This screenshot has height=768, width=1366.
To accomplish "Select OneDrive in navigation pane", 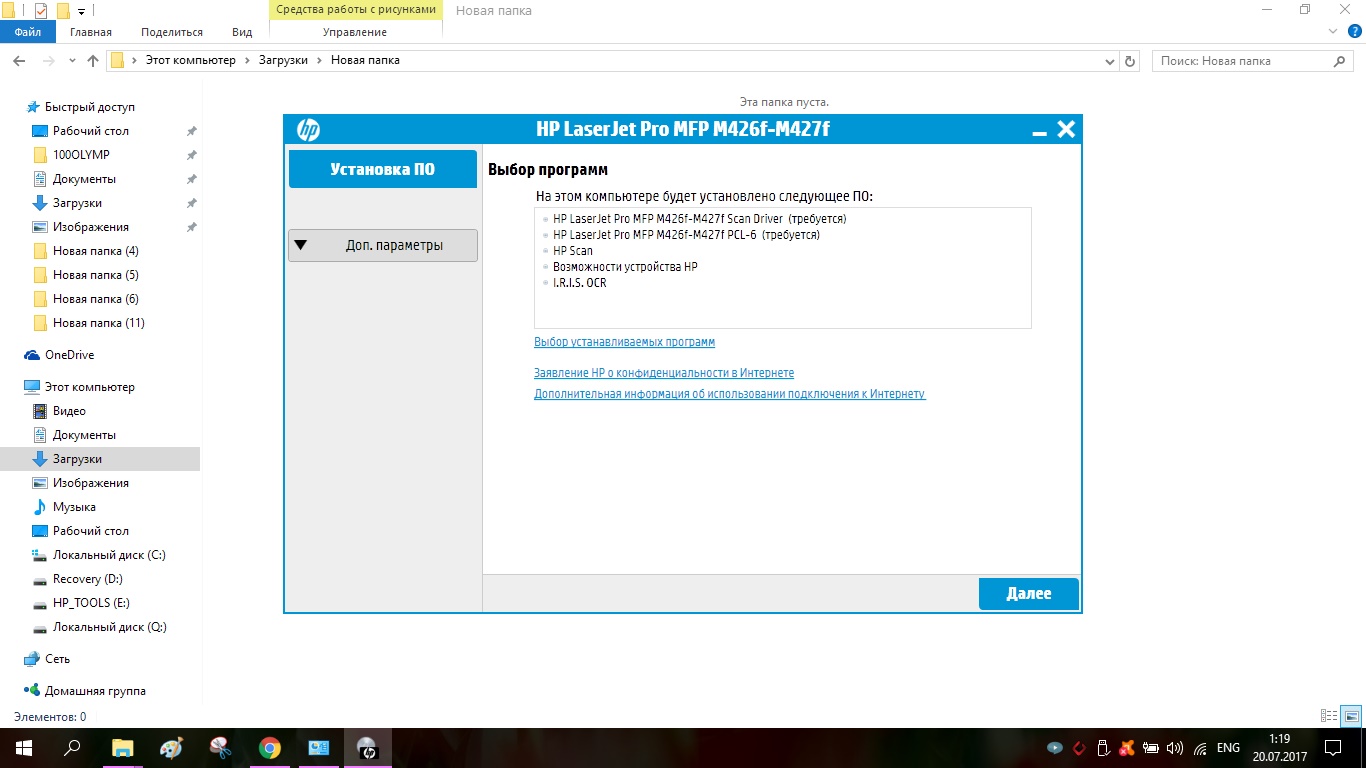I will click(x=69, y=355).
